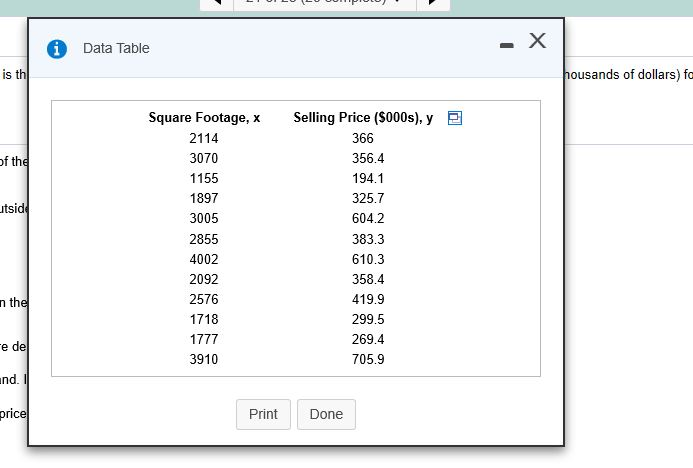Select selling price value 610.3
This screenshot has width=693, height=468.
point(368,259)
